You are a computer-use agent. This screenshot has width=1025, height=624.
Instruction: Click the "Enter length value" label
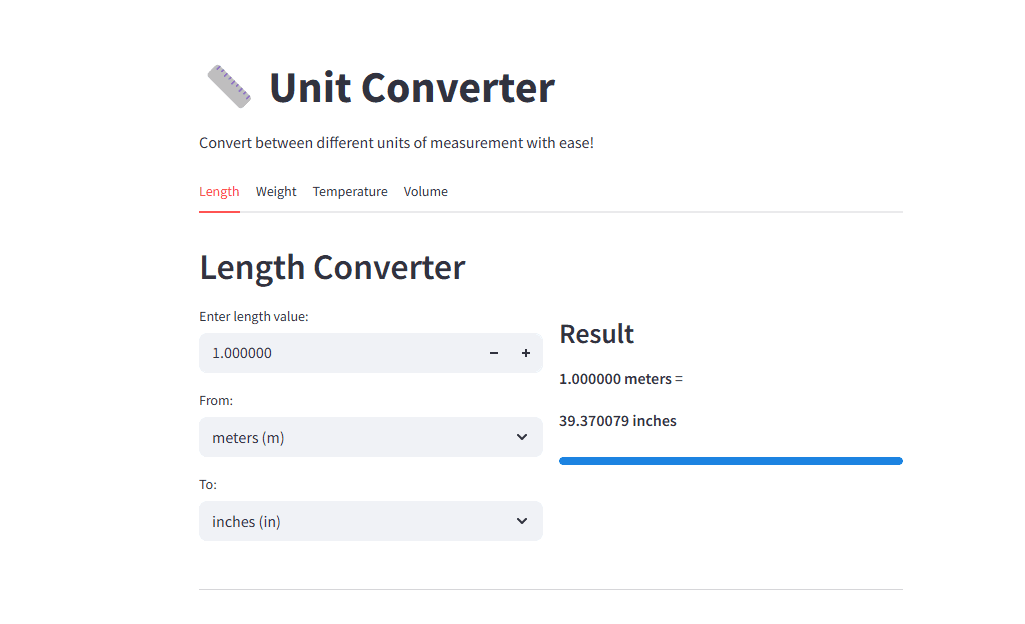pyautogui.click(x=252, y=316)
